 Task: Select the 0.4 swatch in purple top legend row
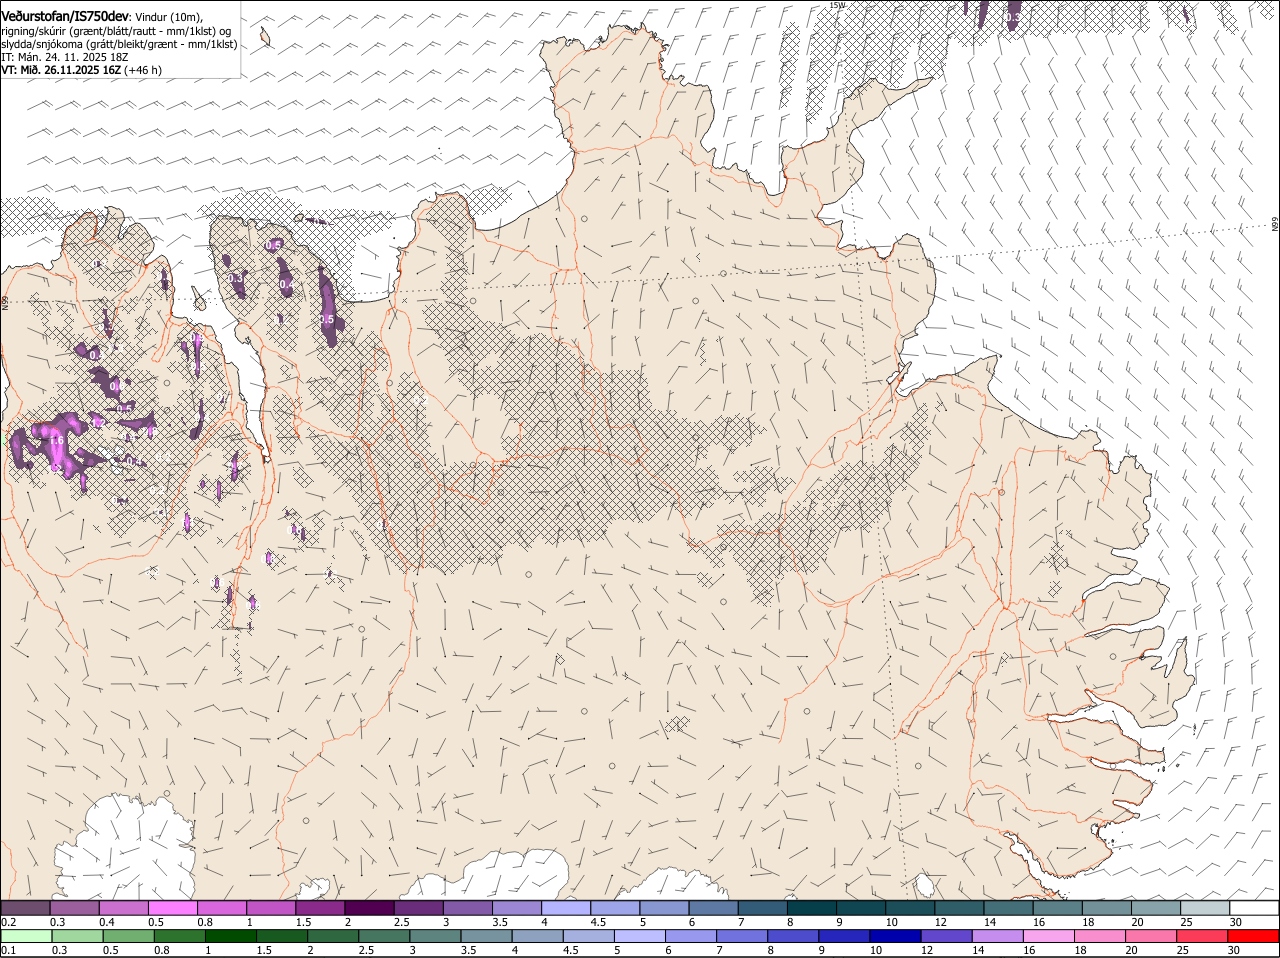click(x=123, y=907)
